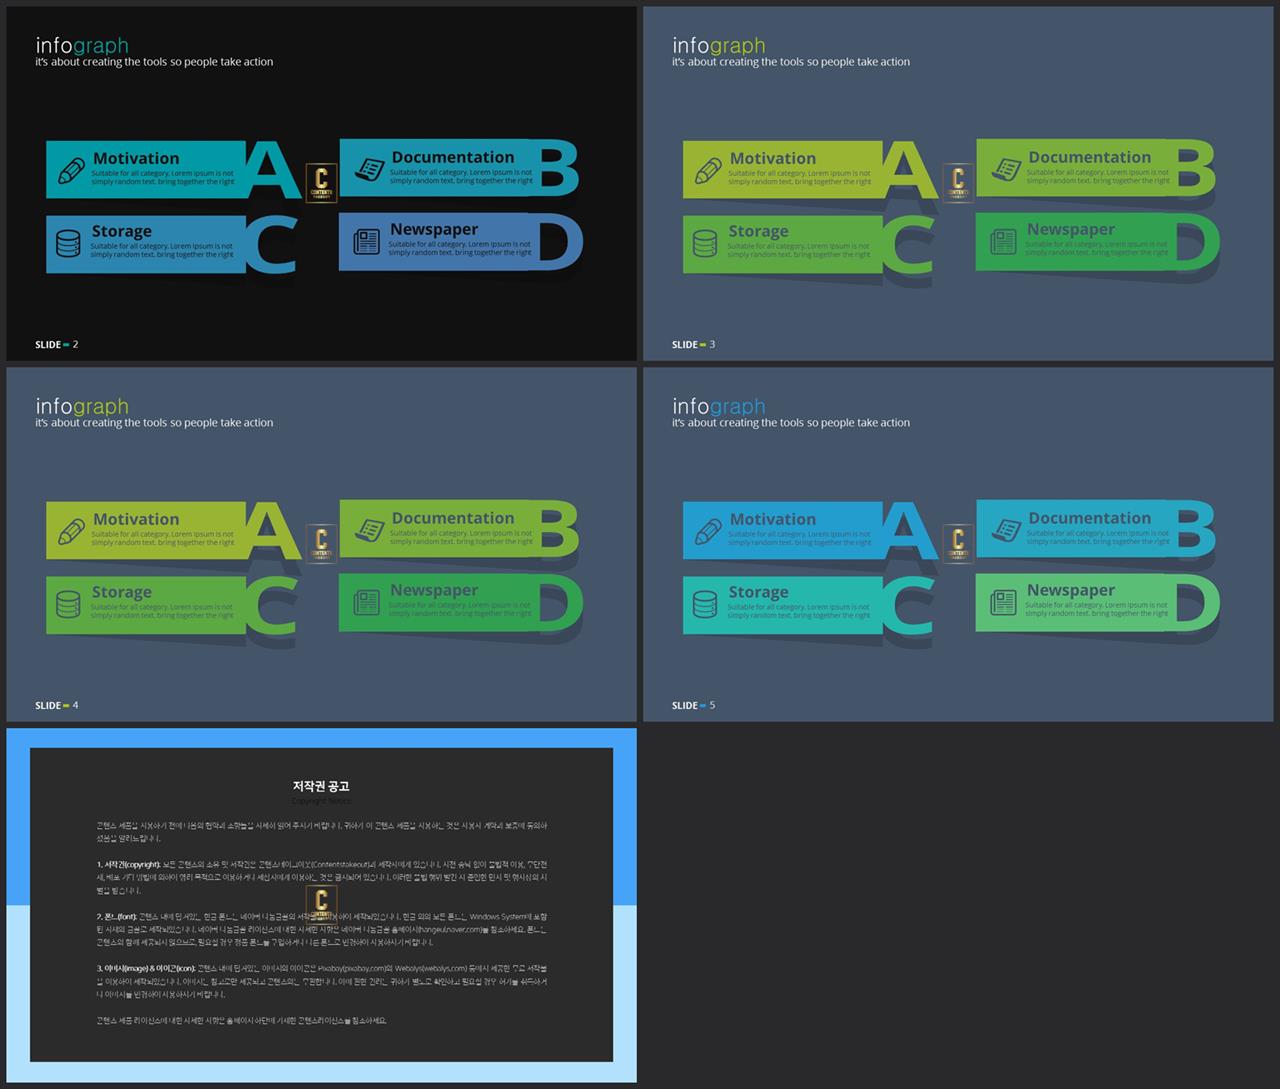Click the "Storage" heading on slide 4
The height and width of the screenshot is (1089, 1280).
(121, 592)
